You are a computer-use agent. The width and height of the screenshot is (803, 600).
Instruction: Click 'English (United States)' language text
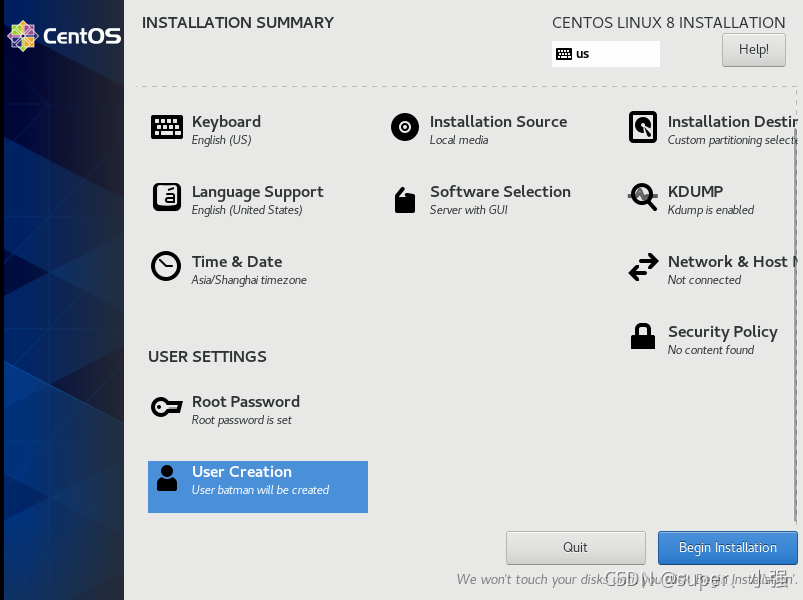(247, 210)
